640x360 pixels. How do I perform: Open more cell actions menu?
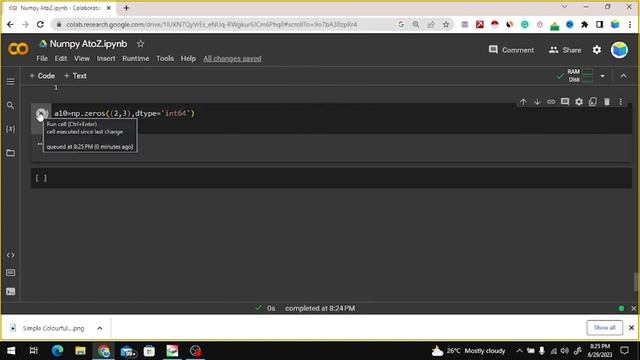621,102
